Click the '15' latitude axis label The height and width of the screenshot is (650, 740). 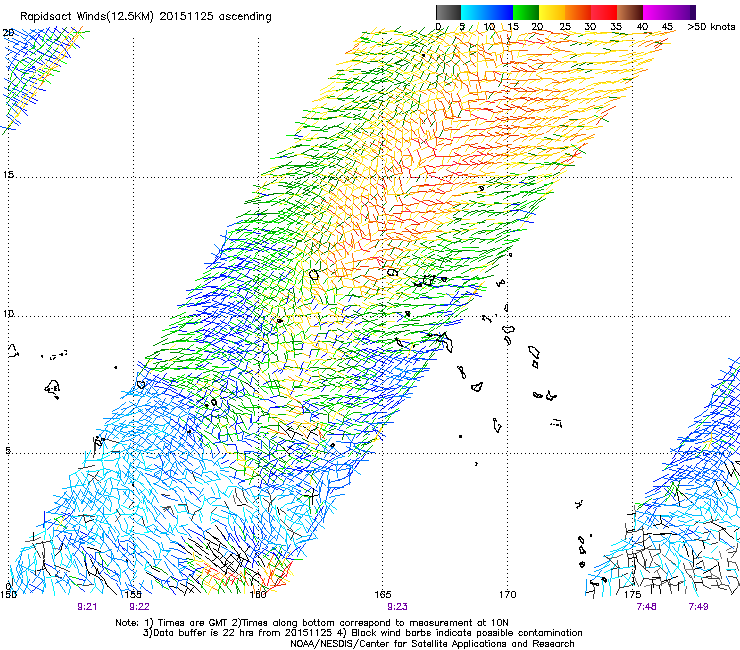click(8, 175)
